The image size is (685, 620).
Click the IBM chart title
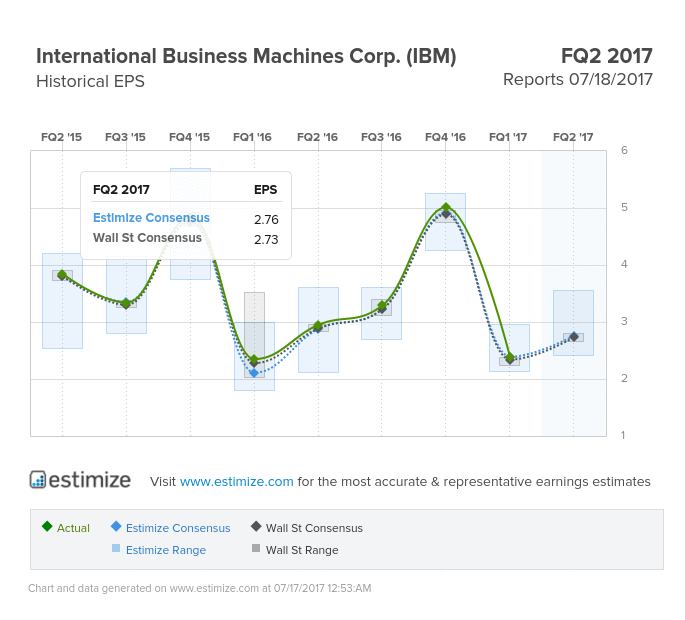246,56
